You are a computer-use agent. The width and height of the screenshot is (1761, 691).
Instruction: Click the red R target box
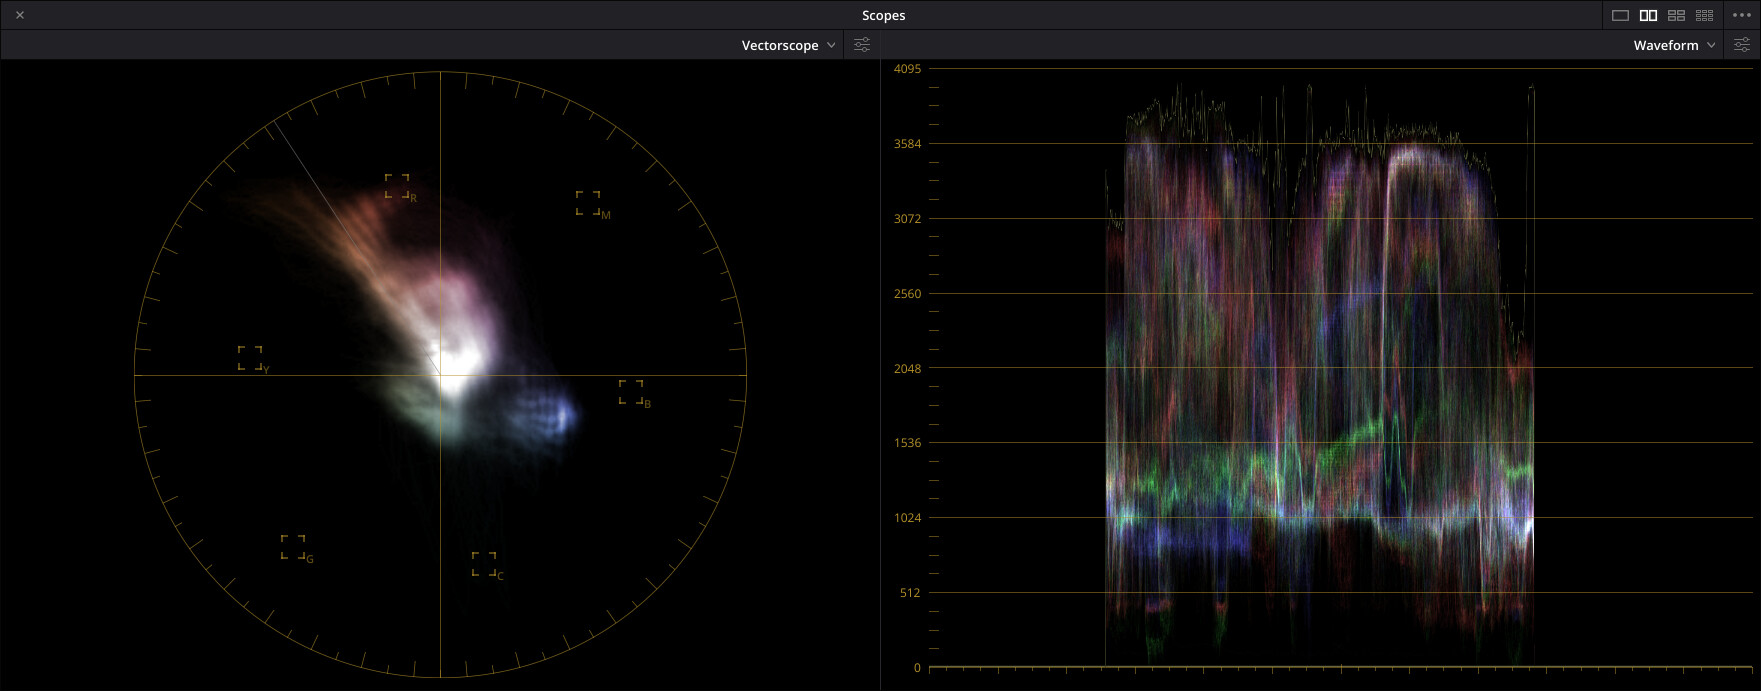click(x=397, y=186)
